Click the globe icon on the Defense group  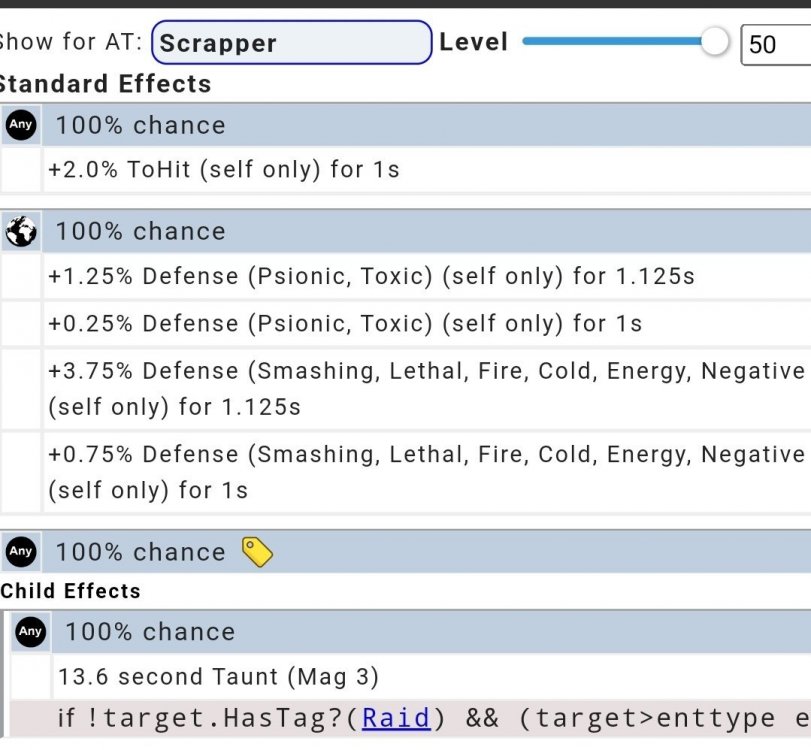point(21,231)
